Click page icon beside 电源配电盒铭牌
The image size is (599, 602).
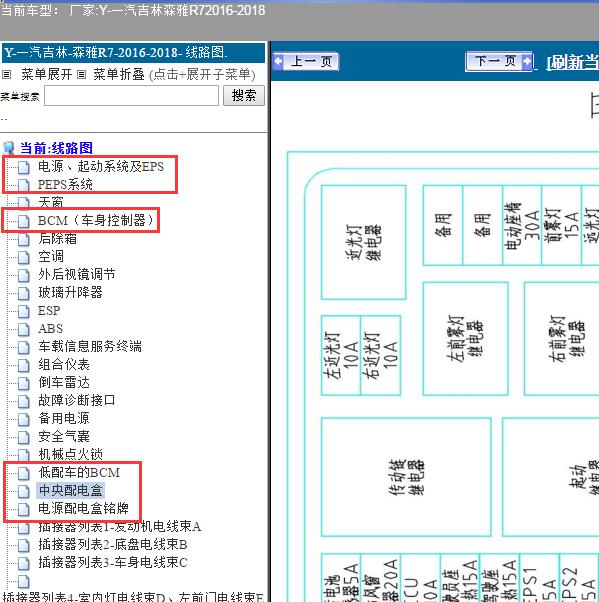23,509
